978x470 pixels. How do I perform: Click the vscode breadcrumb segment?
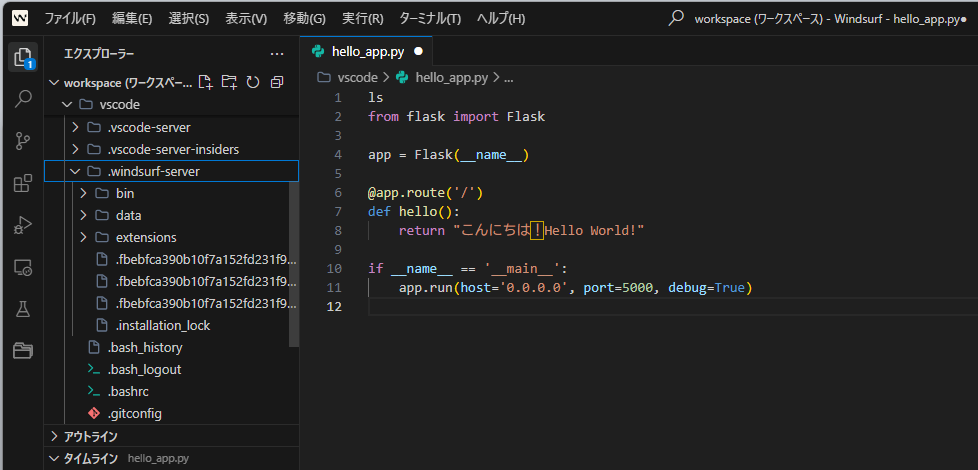(x=357, y=78)
